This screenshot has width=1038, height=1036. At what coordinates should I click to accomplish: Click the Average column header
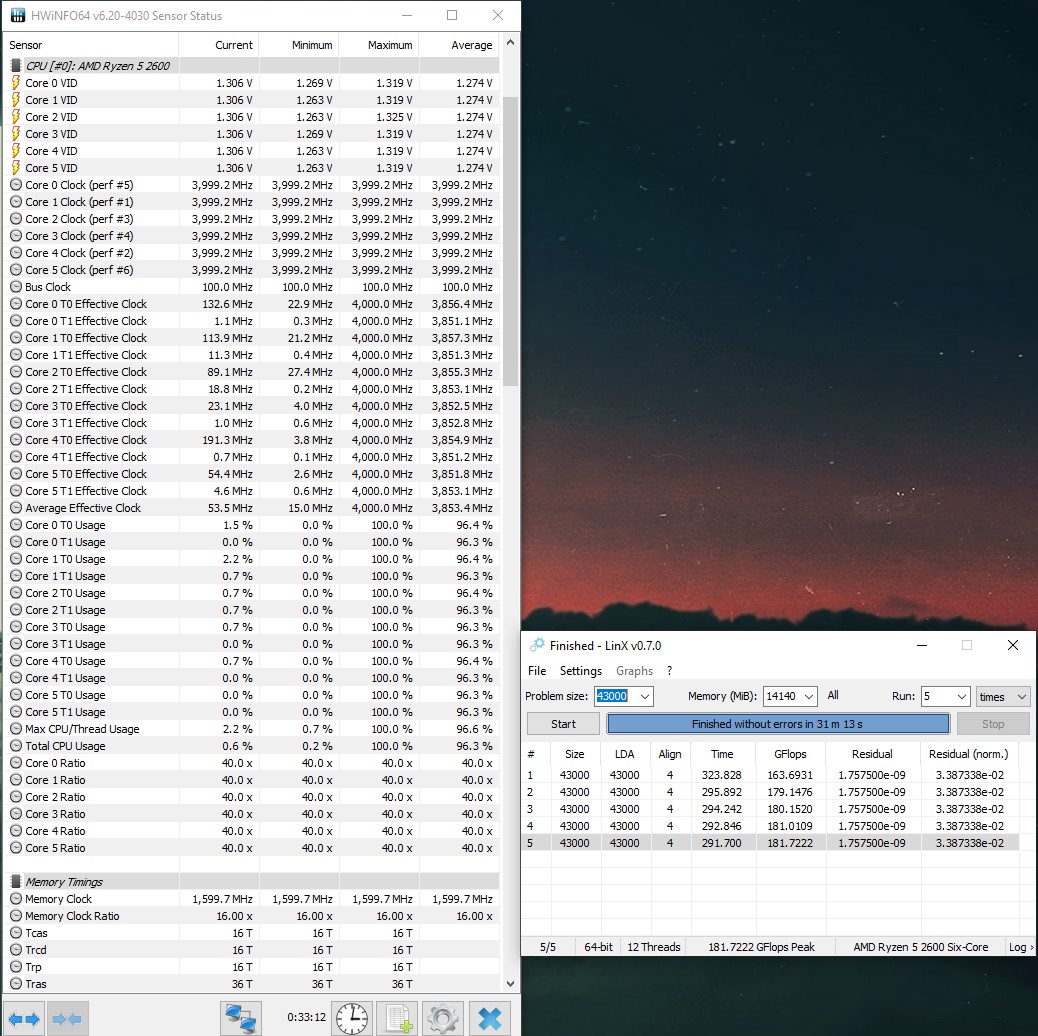459,45
